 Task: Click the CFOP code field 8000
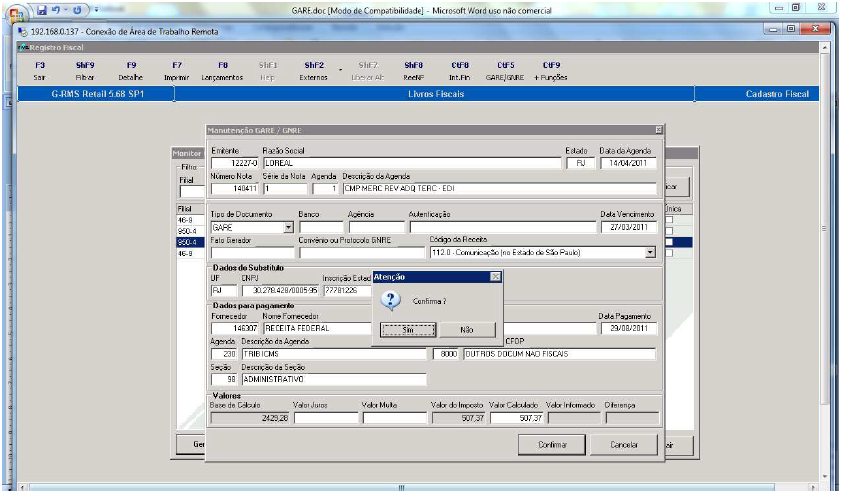(446, 354)
